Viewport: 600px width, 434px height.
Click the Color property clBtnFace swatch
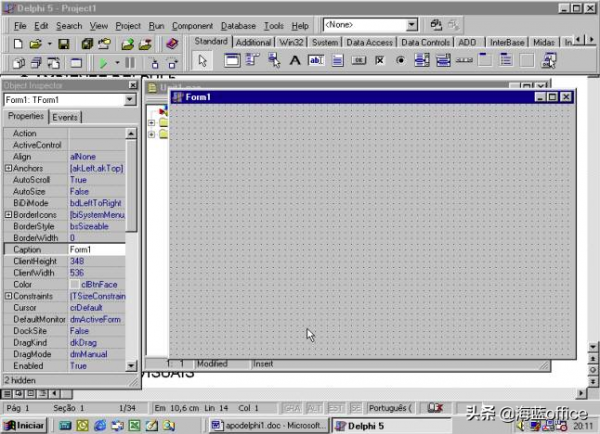click(75, 285)
